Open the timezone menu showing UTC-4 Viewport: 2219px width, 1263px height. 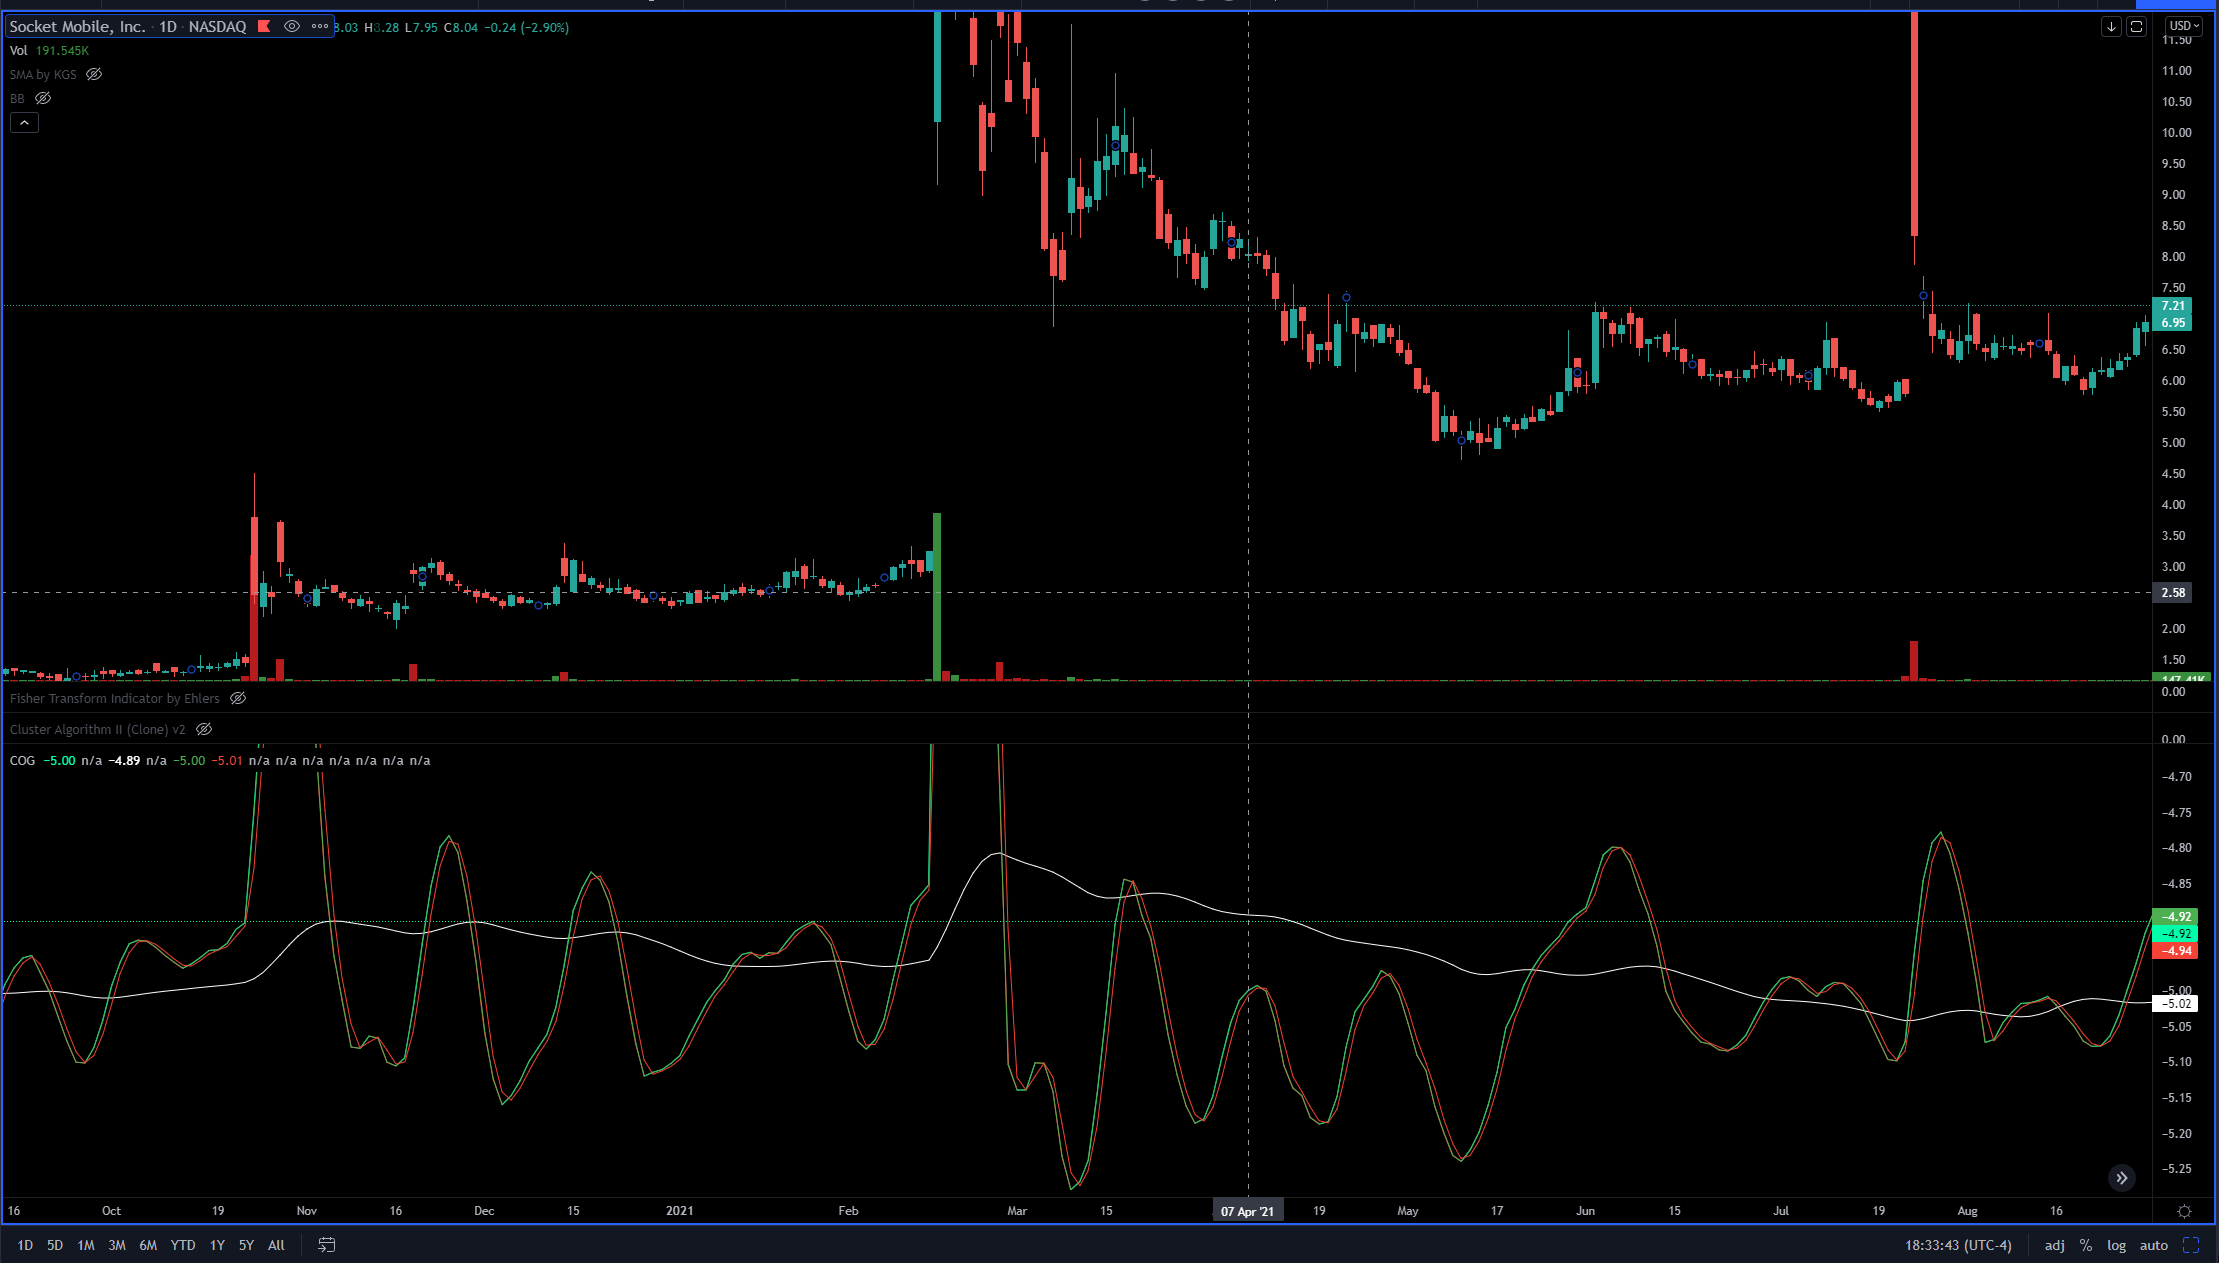(x=1958, y=1245)
